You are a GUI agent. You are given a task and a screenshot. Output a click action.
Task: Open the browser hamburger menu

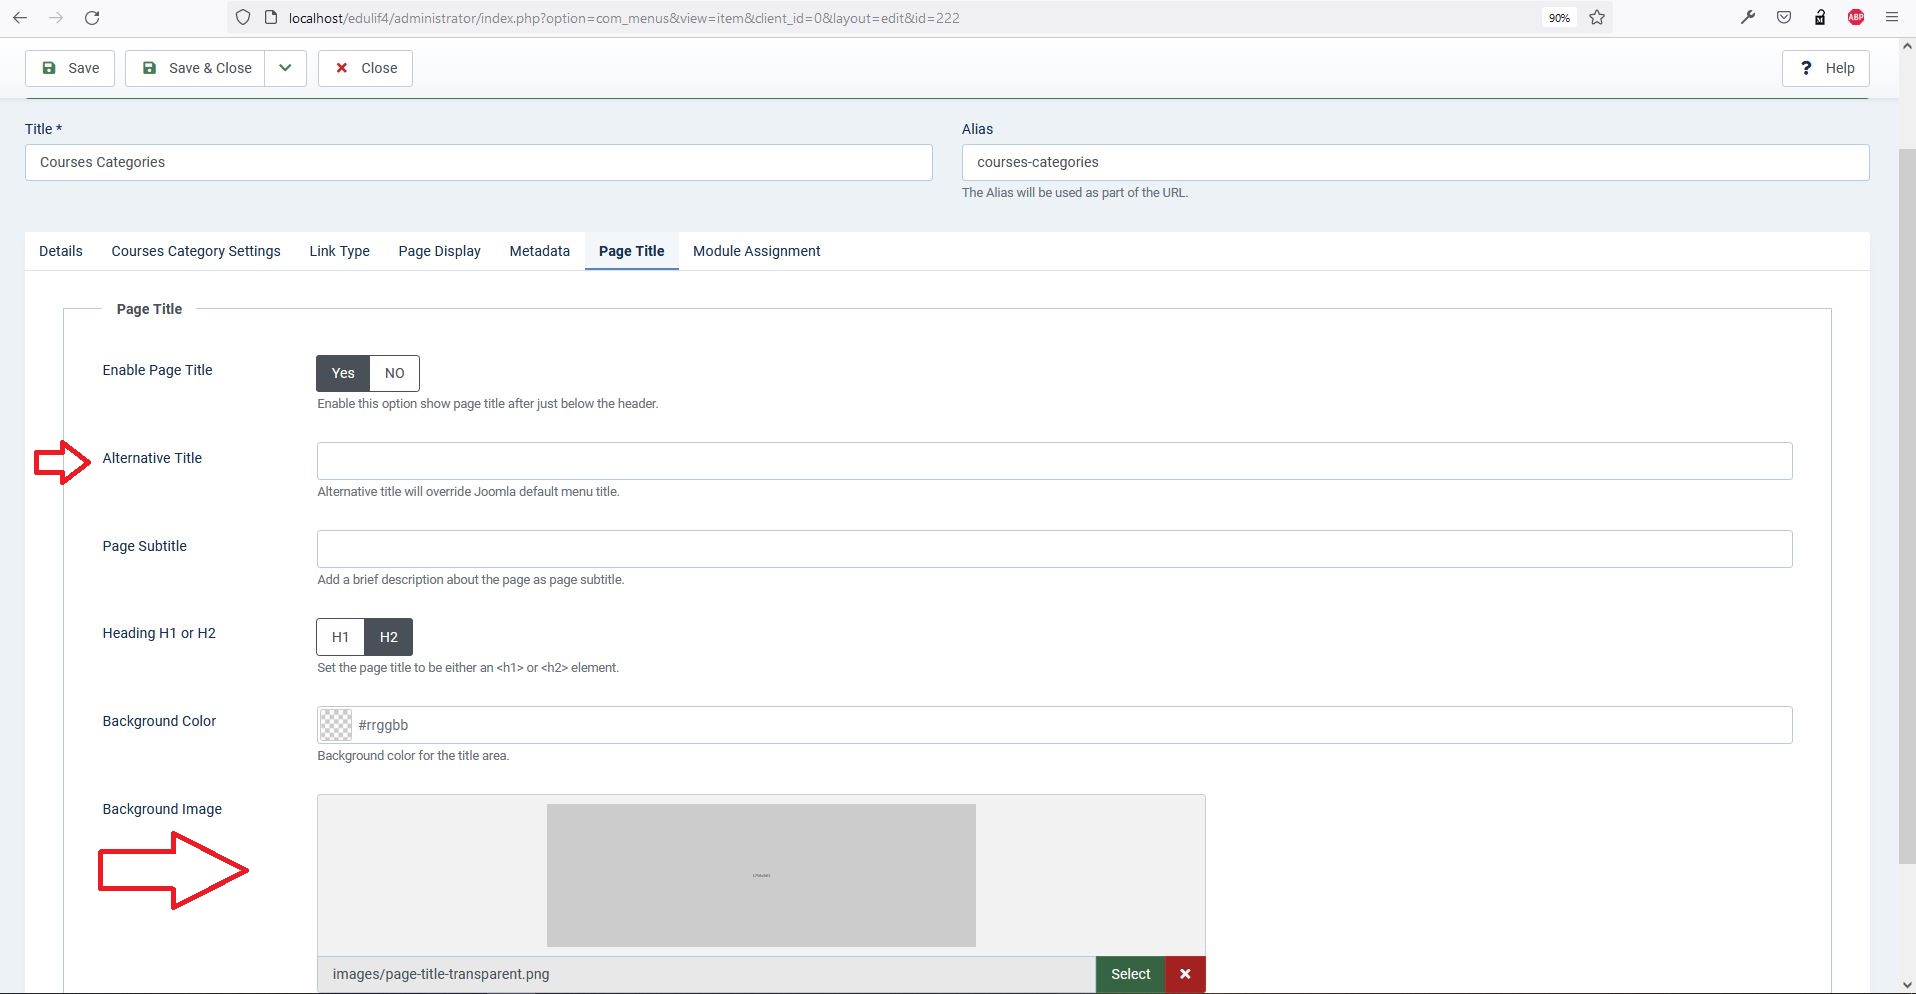pos(1892,17)
